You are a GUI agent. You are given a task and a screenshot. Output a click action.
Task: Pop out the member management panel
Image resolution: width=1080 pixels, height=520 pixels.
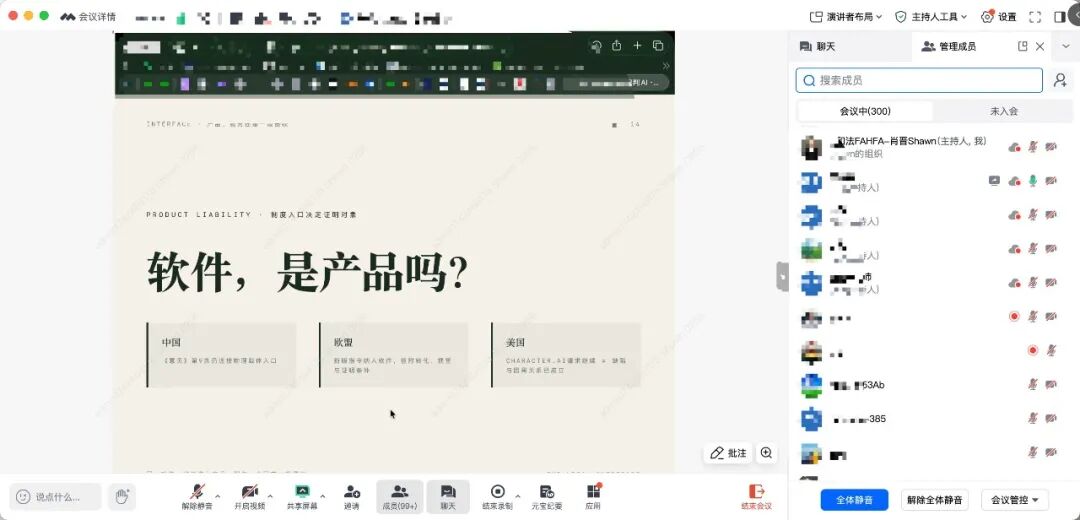pos(1022,46)
